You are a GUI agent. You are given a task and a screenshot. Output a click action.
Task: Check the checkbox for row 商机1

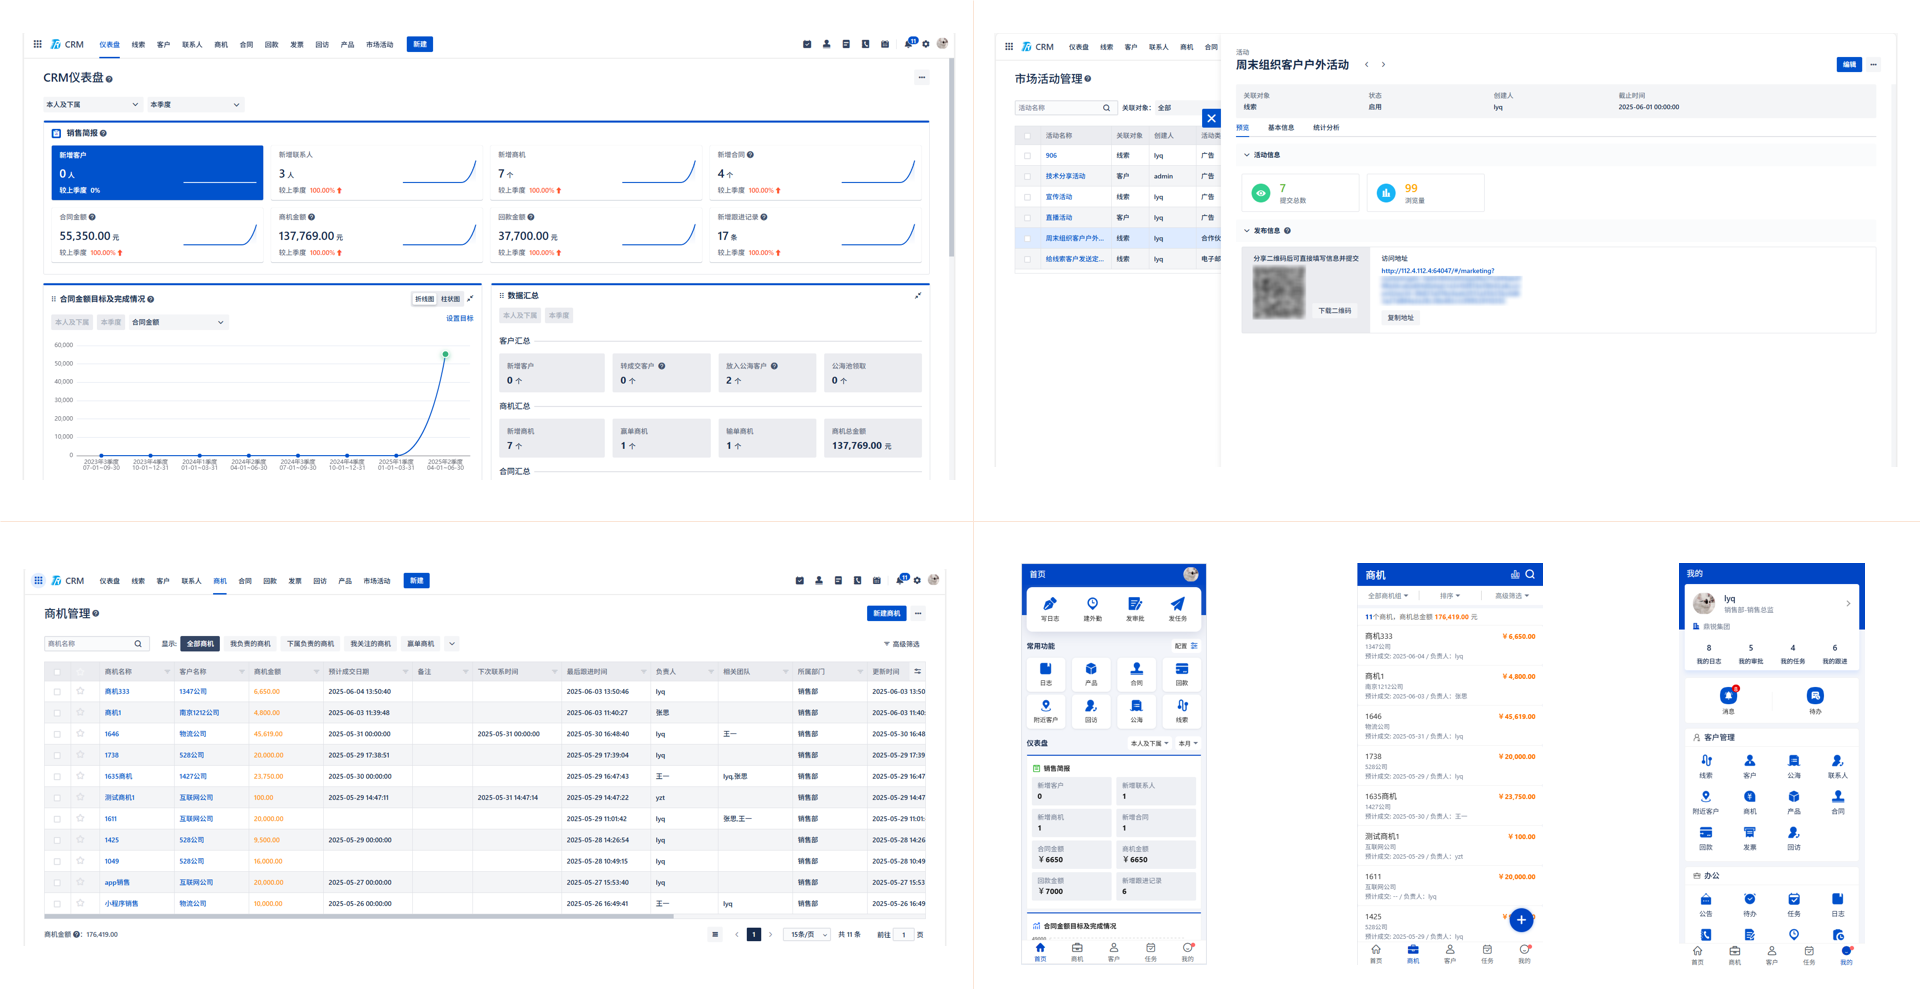point(57,713)
